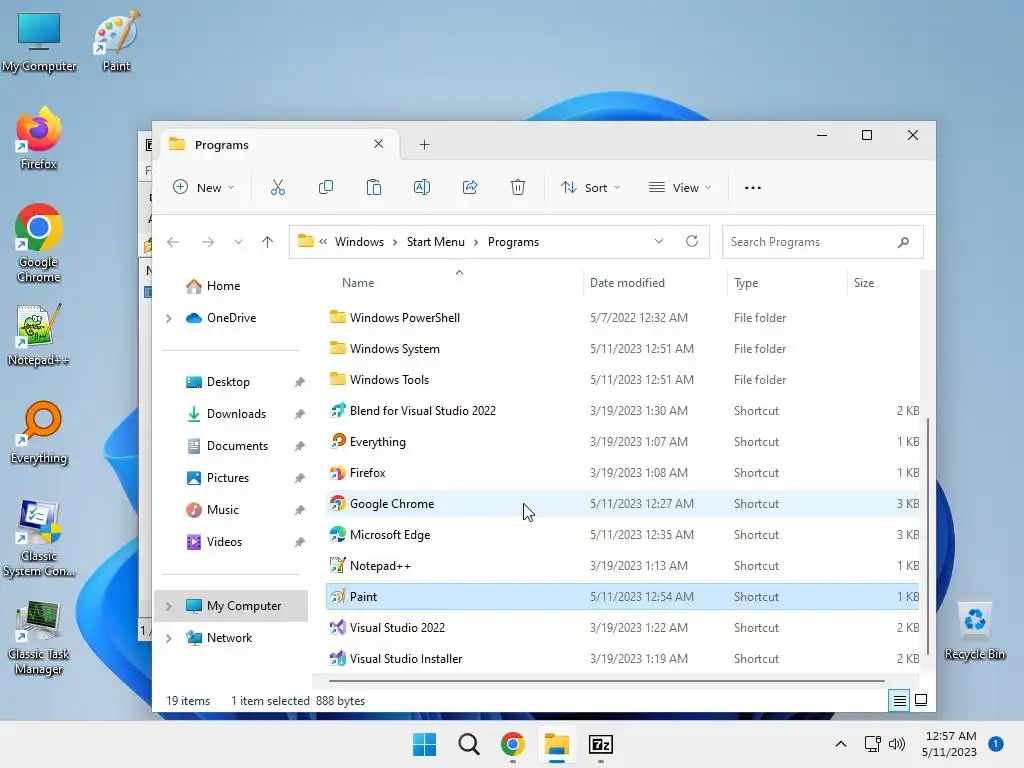The height and width of the screenshot is (768, 1024).
Task: Open the Windows Start button
Action: pyautogui.click(x=424, y=744)
